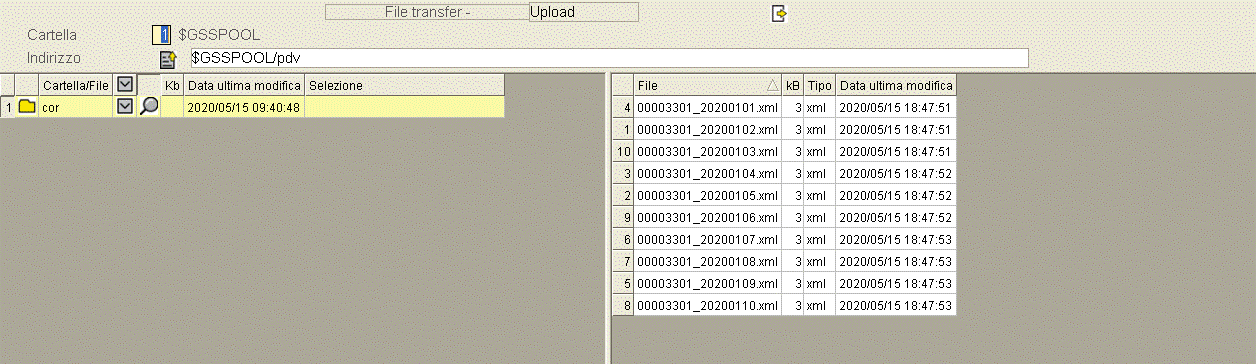Image resolution: width=1256 pixels, height=364 pixels.
Task: Click the Tipo column header
Action: [x=820, y=85]
